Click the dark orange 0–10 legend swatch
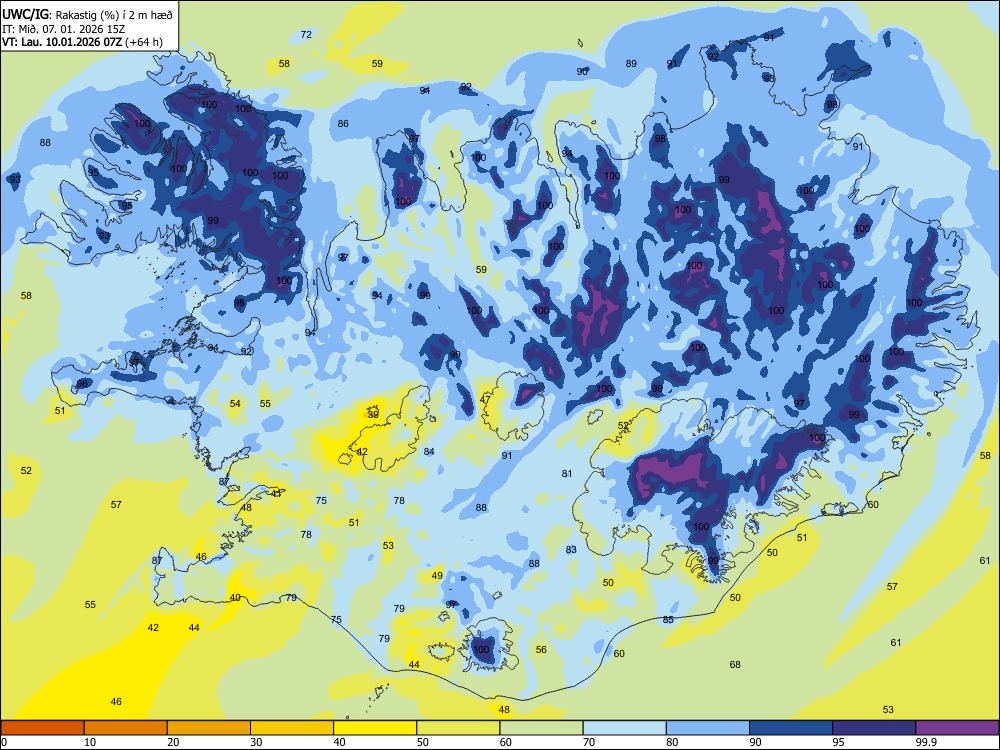 point(42,728)
